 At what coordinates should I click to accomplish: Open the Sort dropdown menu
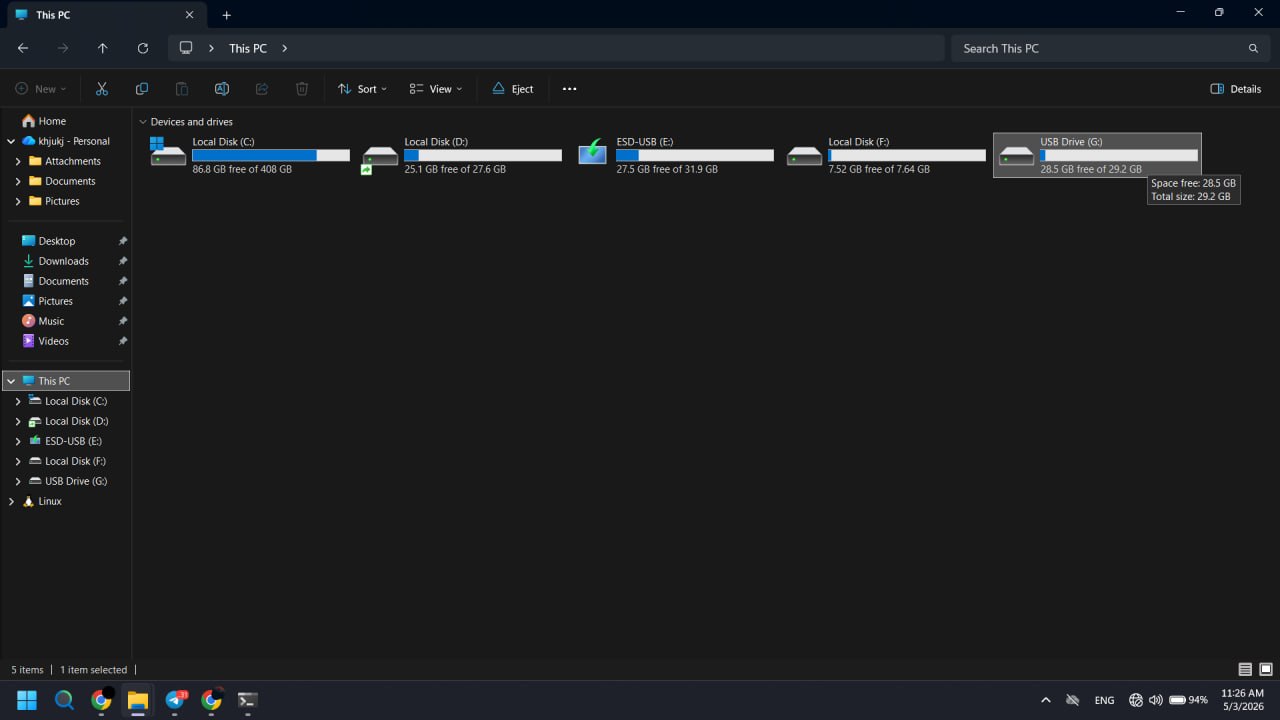[x=362, y=89]
